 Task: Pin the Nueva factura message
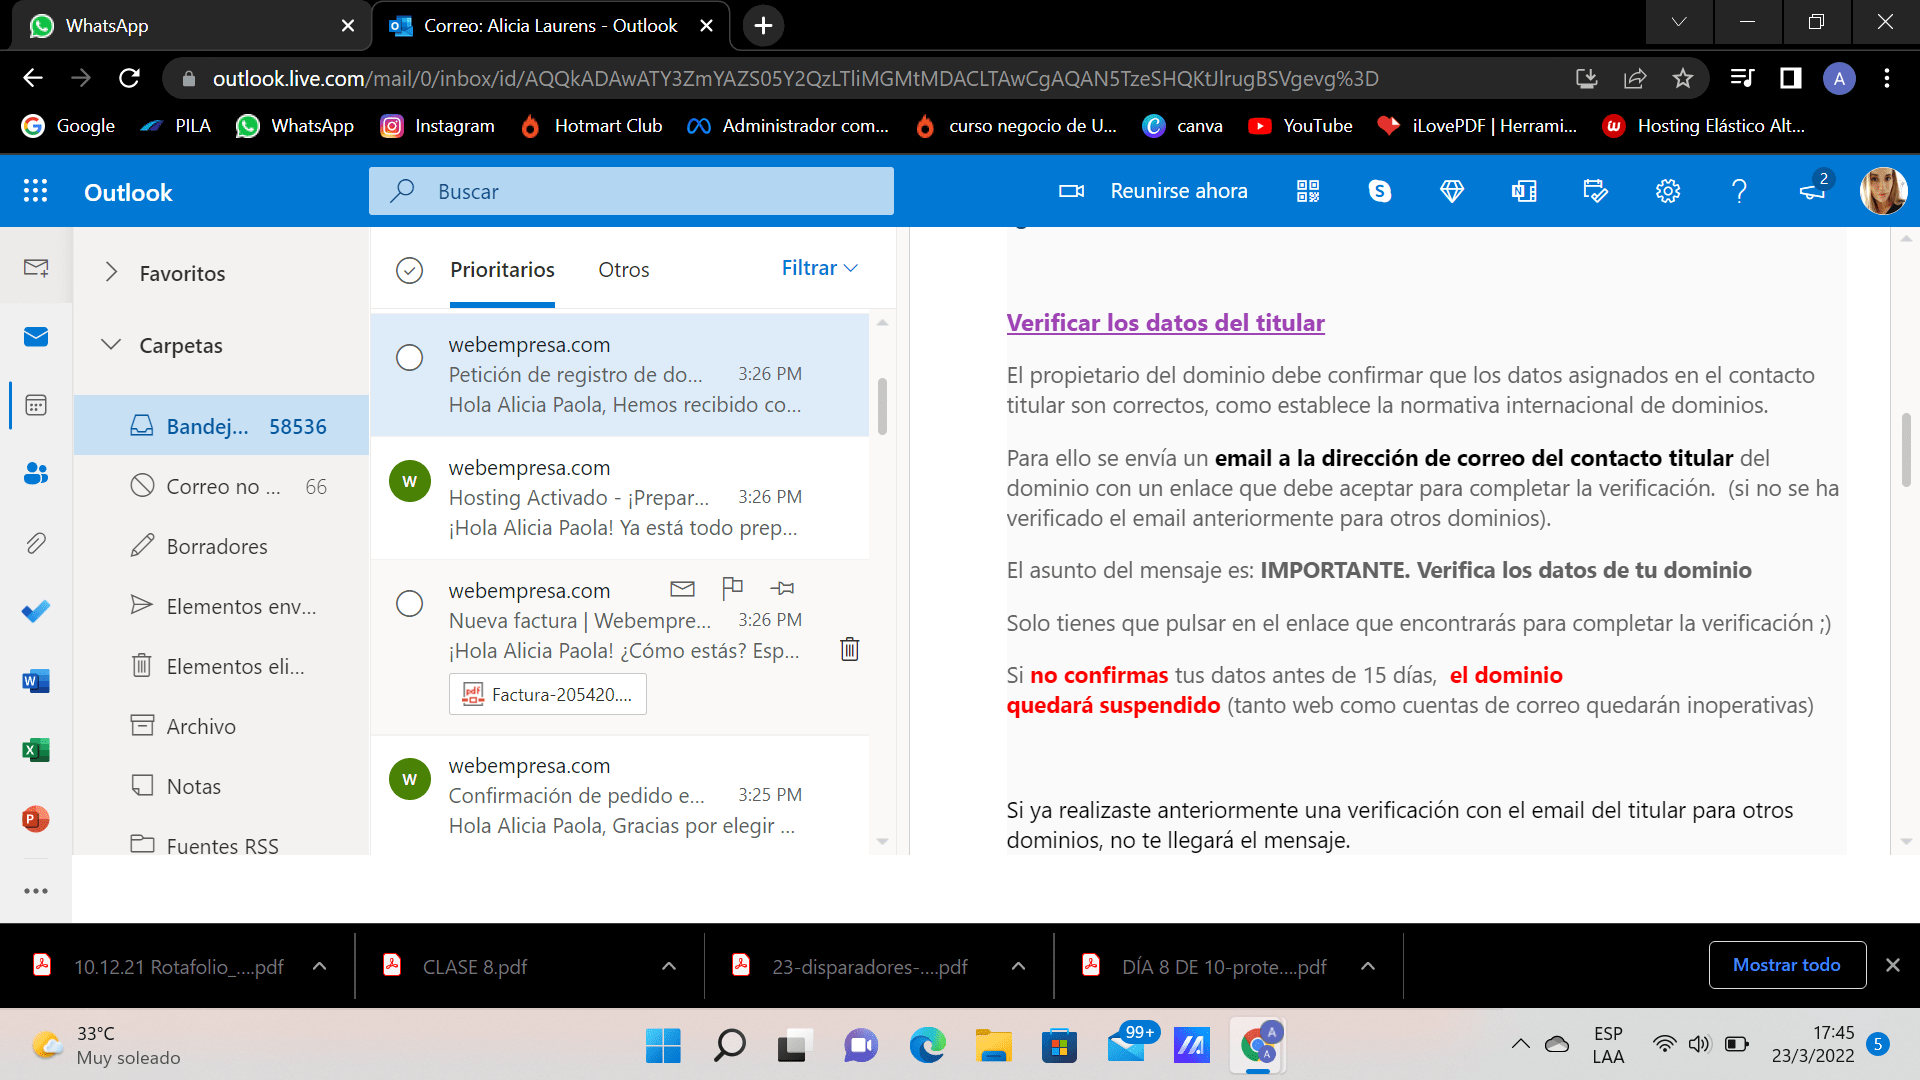pyautogui.click(x=782, y=588)
